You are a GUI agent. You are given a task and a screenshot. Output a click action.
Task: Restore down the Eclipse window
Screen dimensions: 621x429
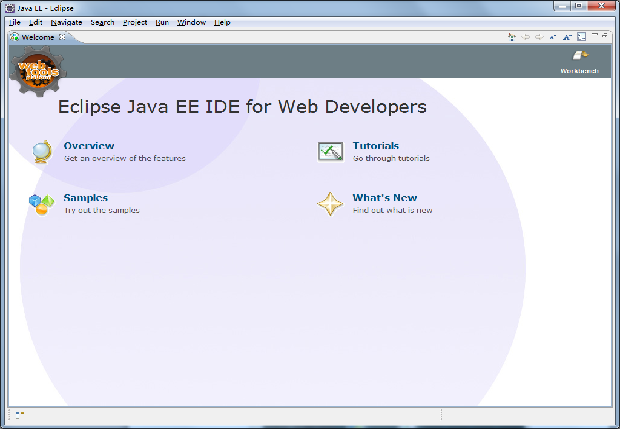click(x=579, y=6)
